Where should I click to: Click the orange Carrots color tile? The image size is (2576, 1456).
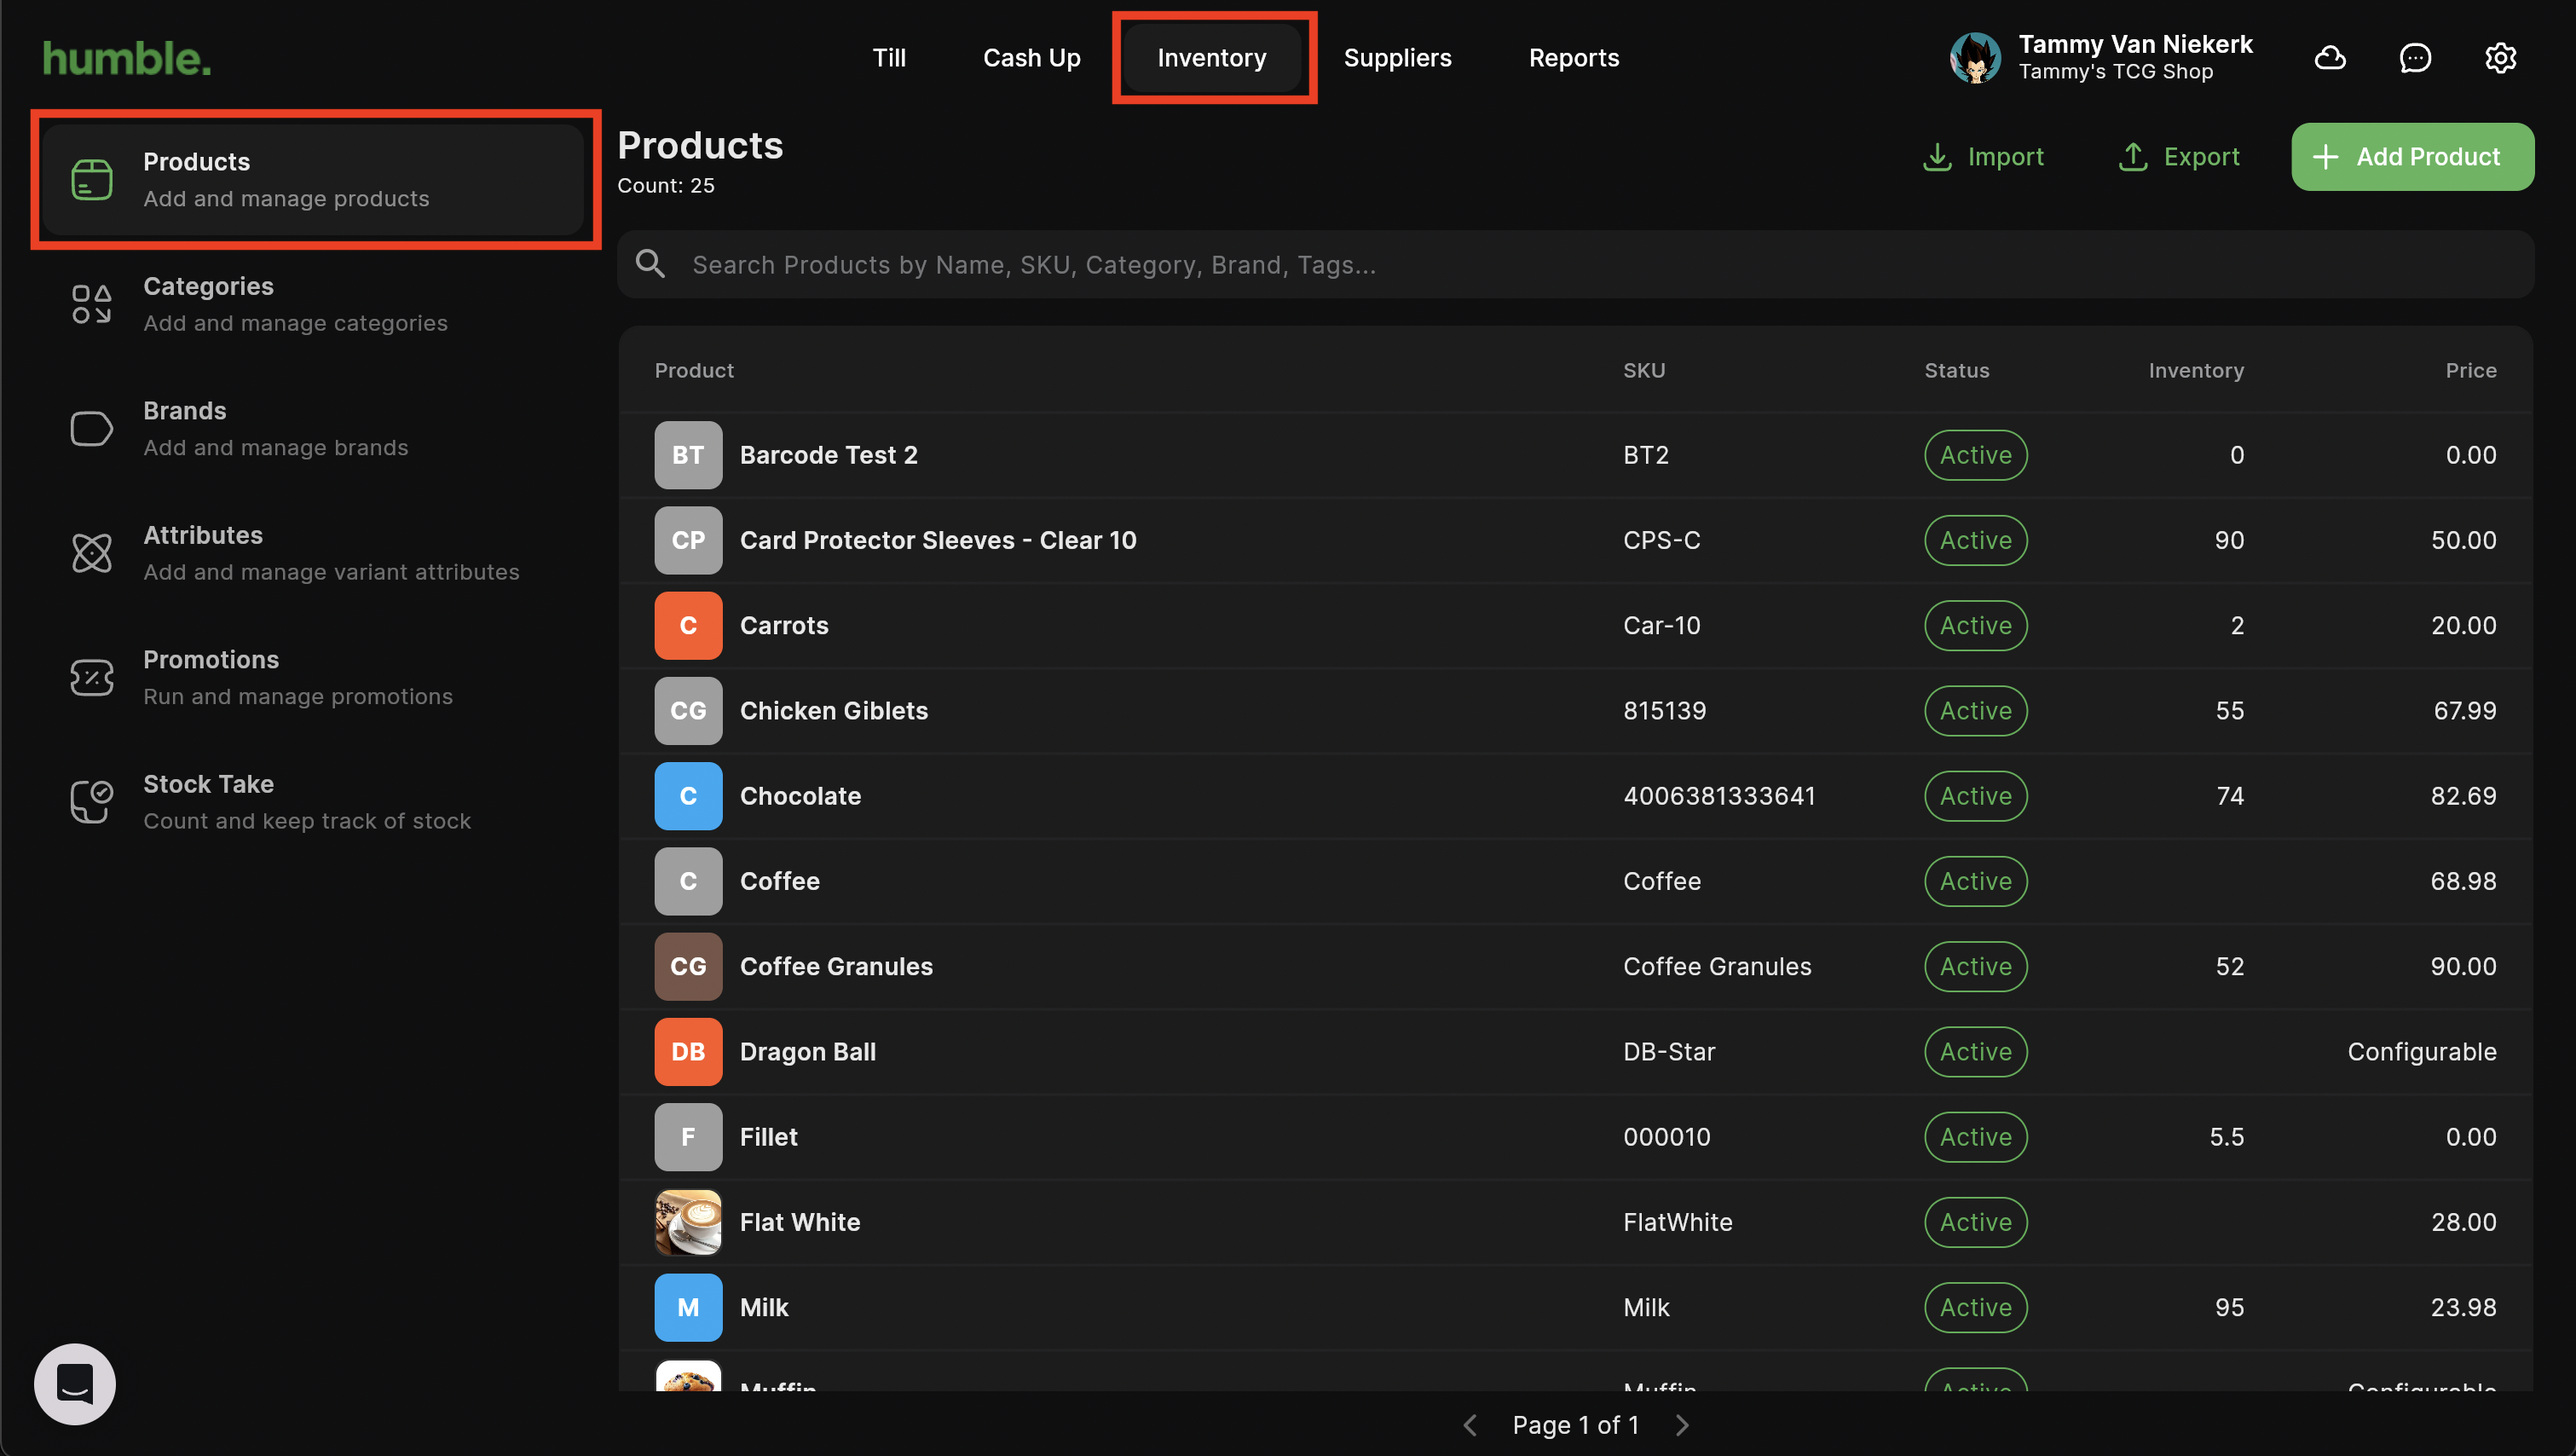[688, 625]
